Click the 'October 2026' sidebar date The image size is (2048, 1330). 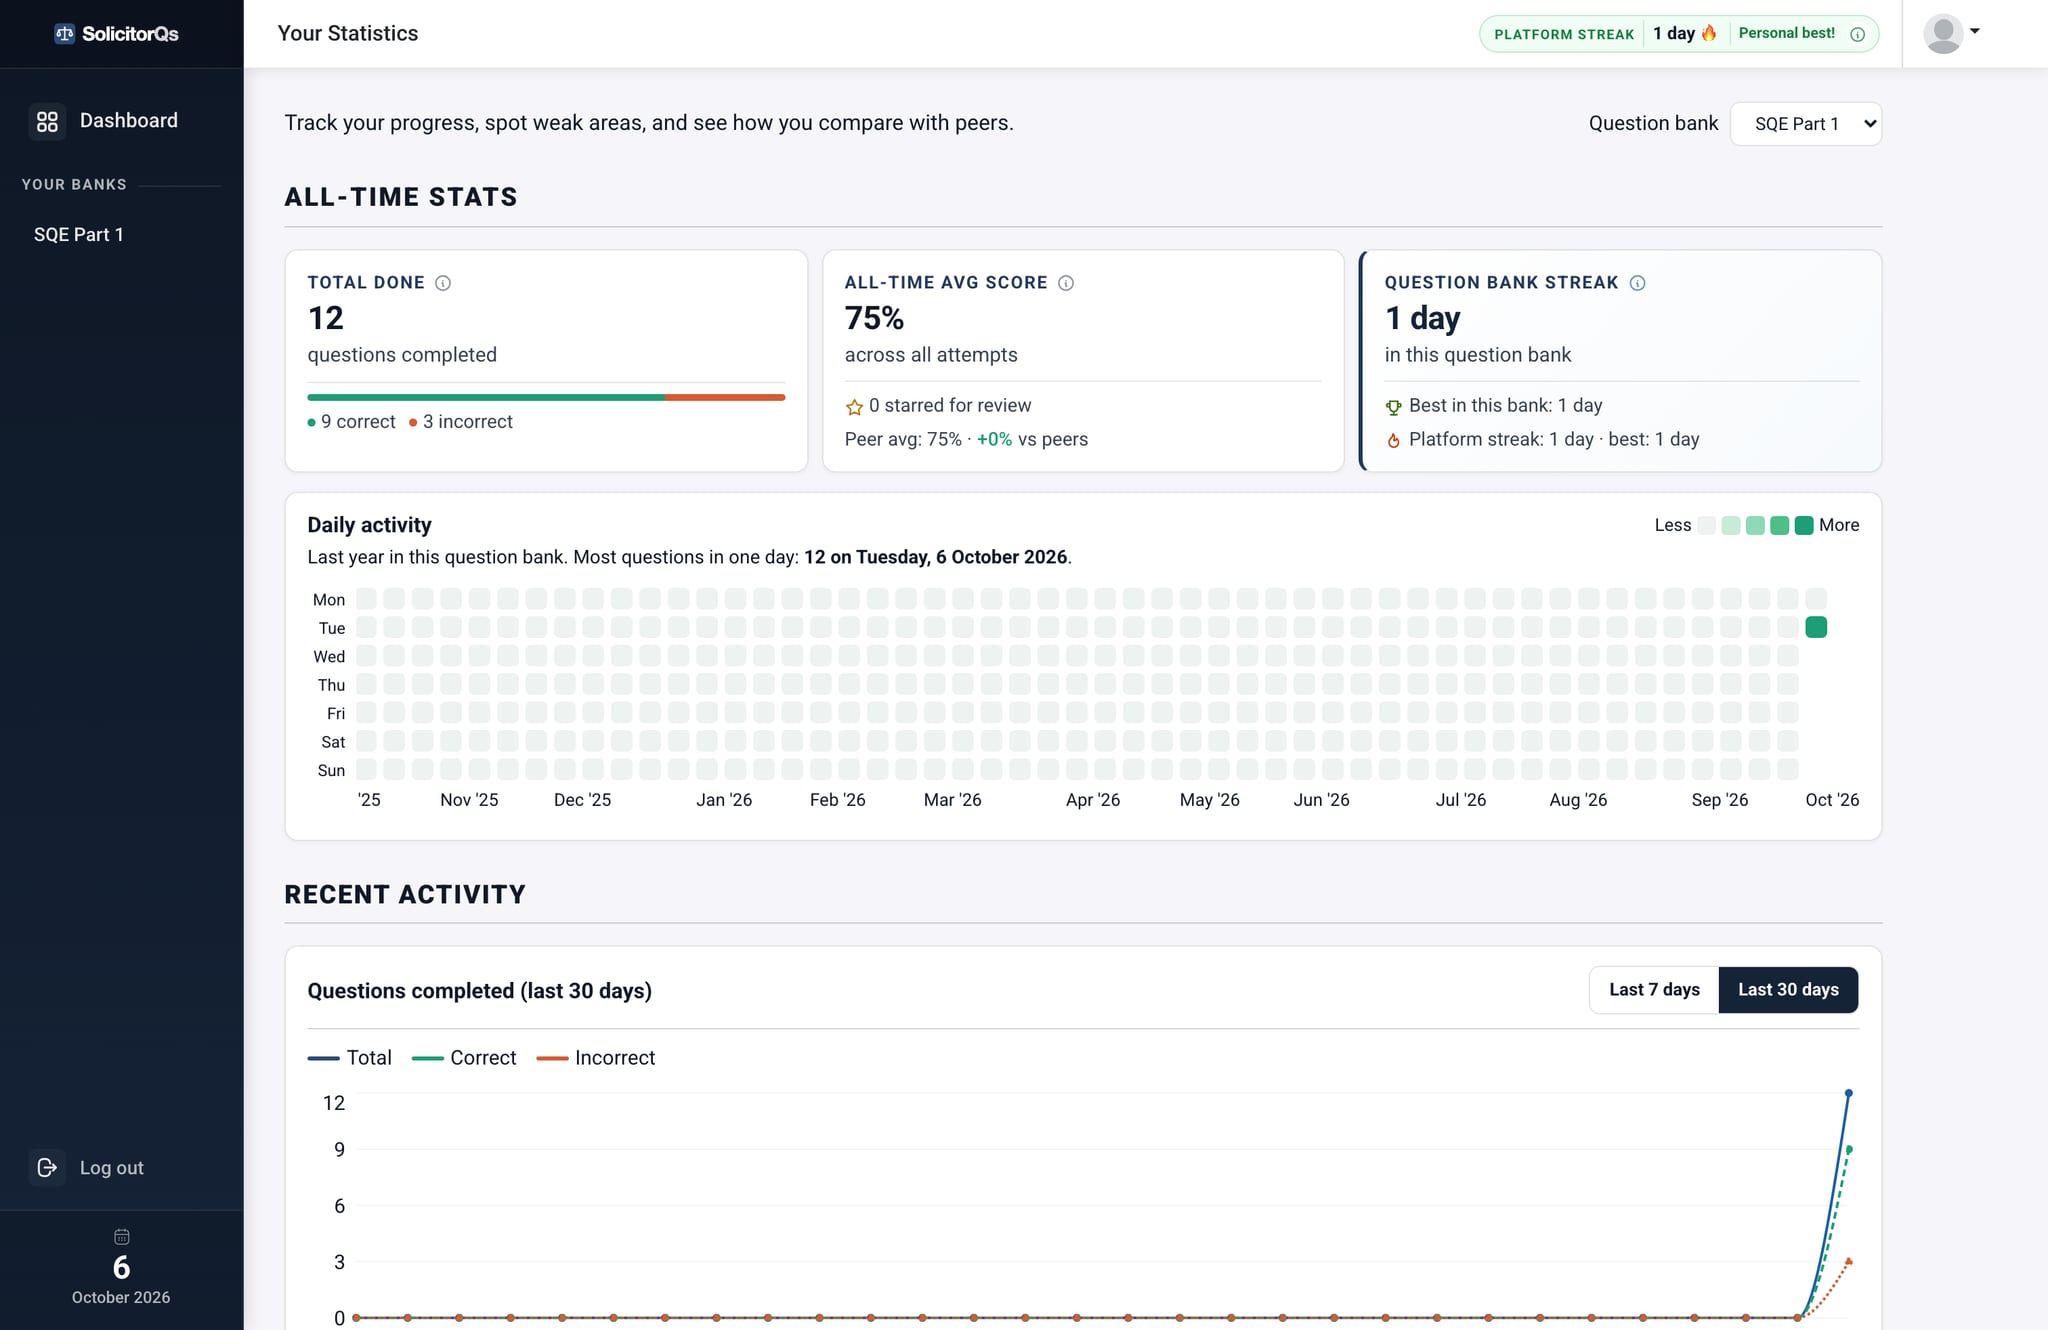(x=121, y=1298)
